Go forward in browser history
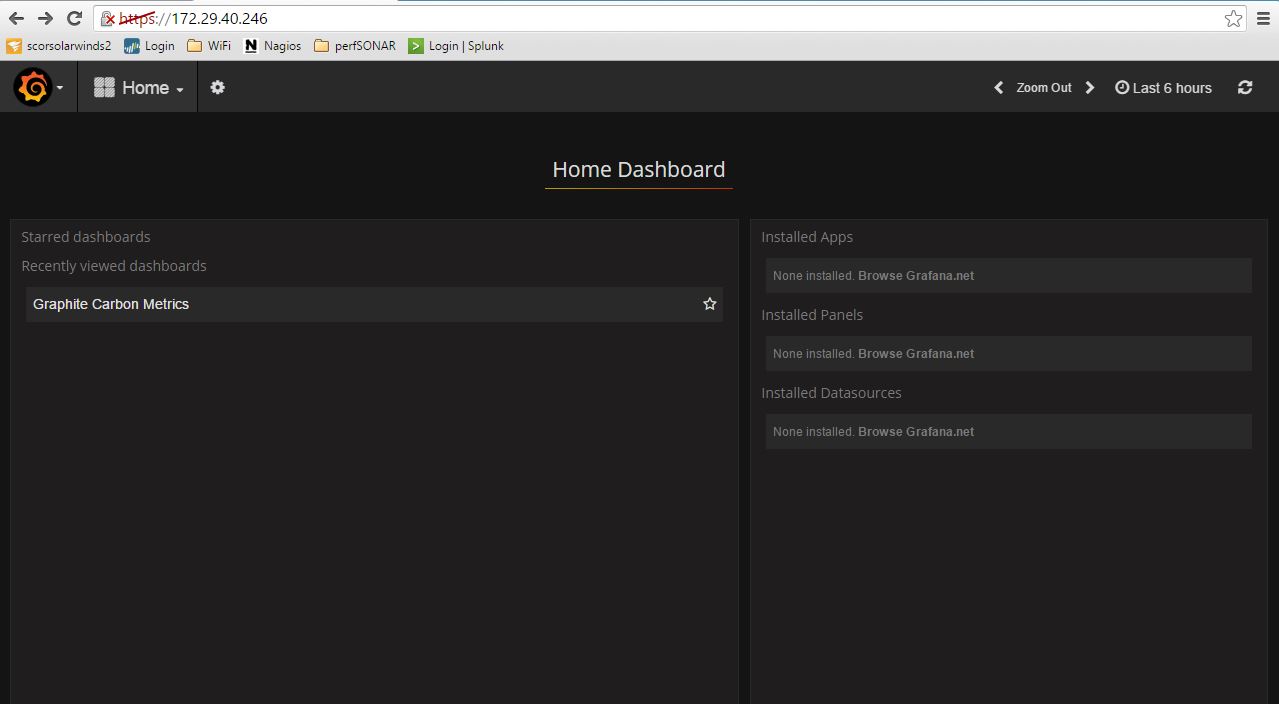This screenshot has height=704, width=1279. coord(45,18)
